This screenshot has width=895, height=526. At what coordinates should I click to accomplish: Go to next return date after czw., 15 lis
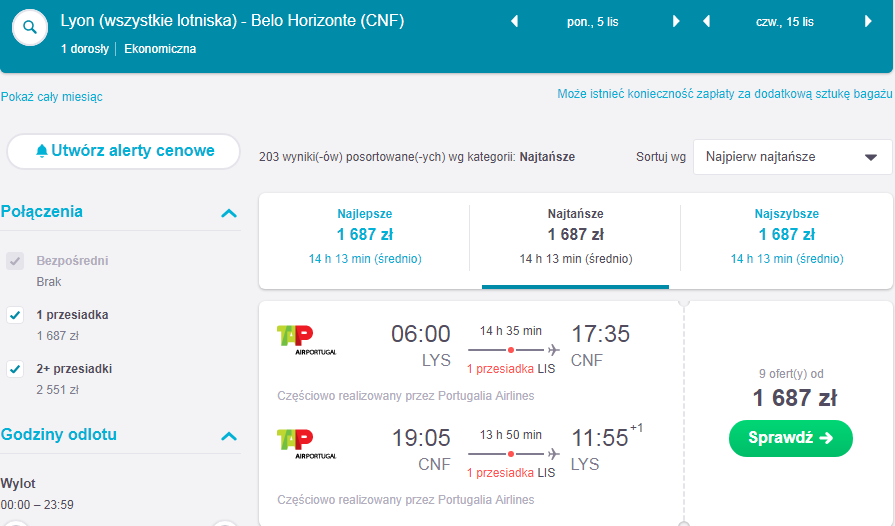click(868, 22)
